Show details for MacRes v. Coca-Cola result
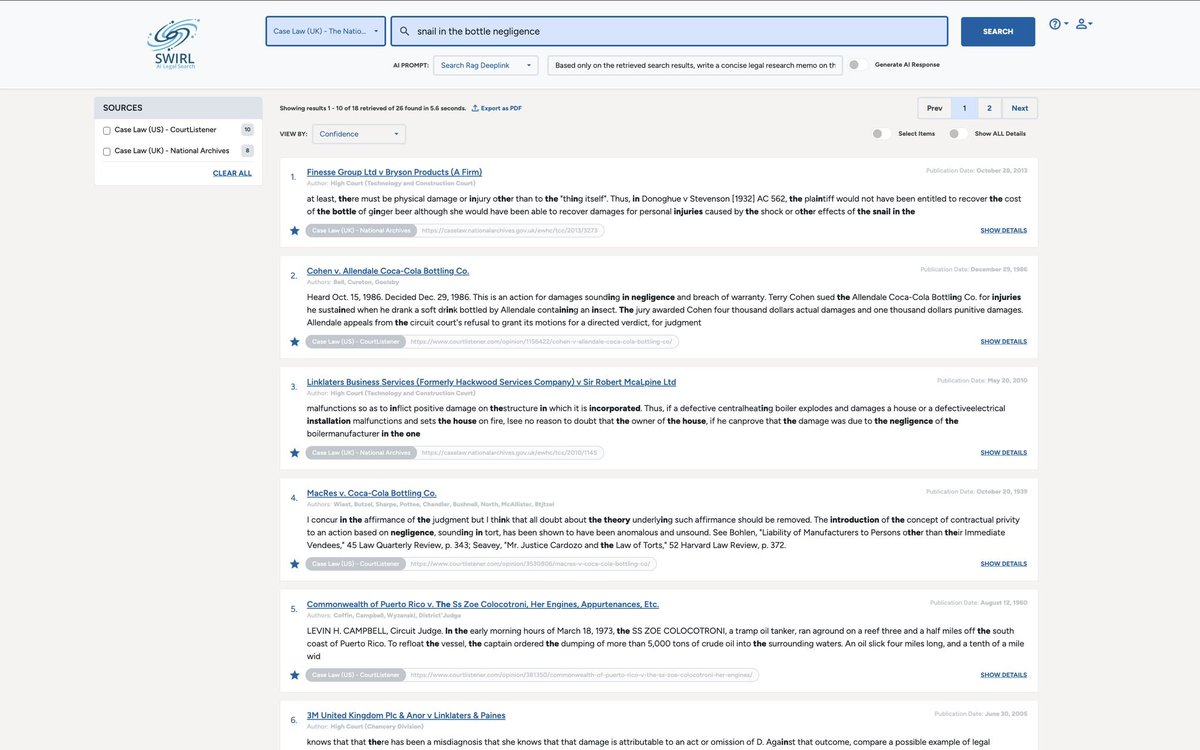1200x750 pixels. point(1003,563)
